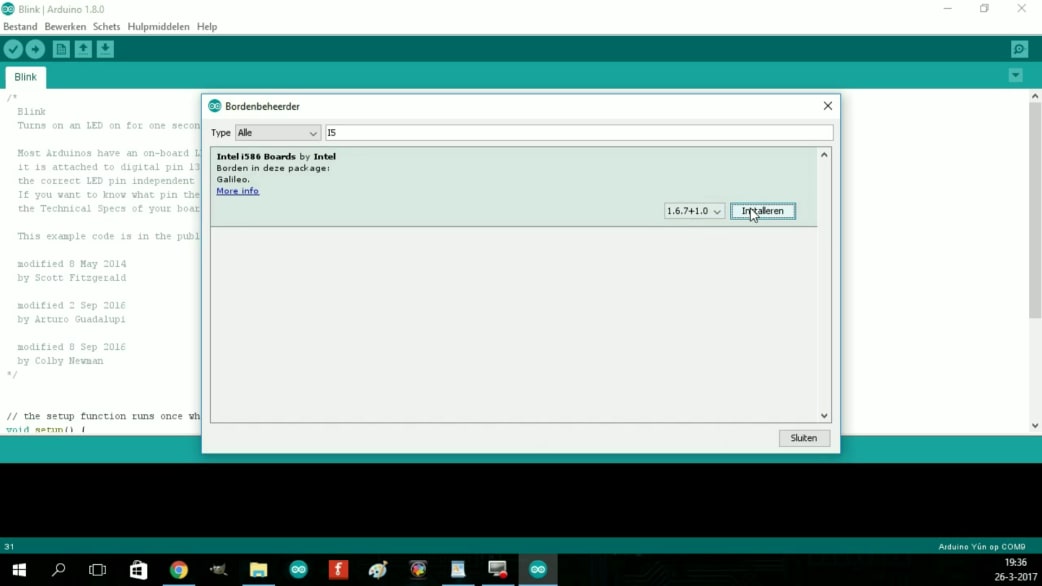Open the Schets menu

point(106,27)
